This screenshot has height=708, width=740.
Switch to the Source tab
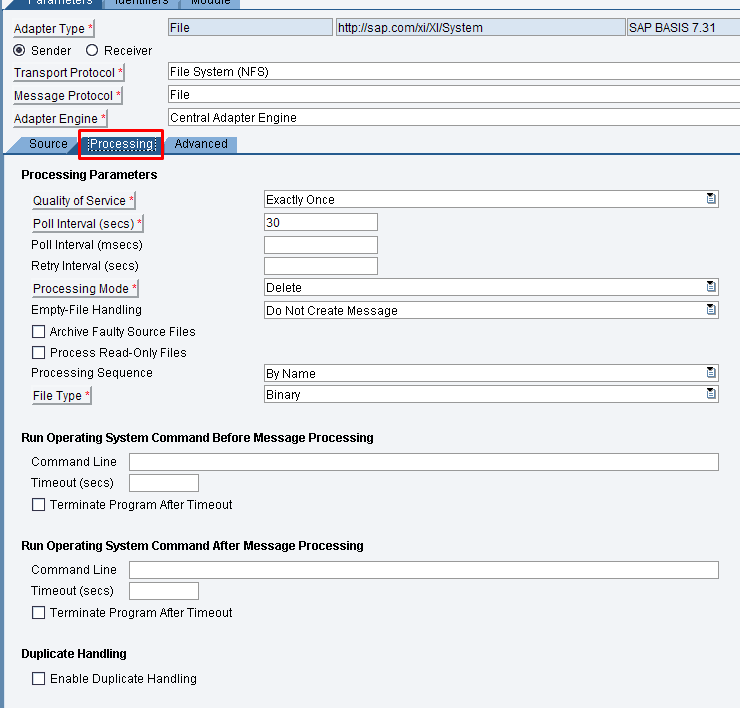pos(48,143)
